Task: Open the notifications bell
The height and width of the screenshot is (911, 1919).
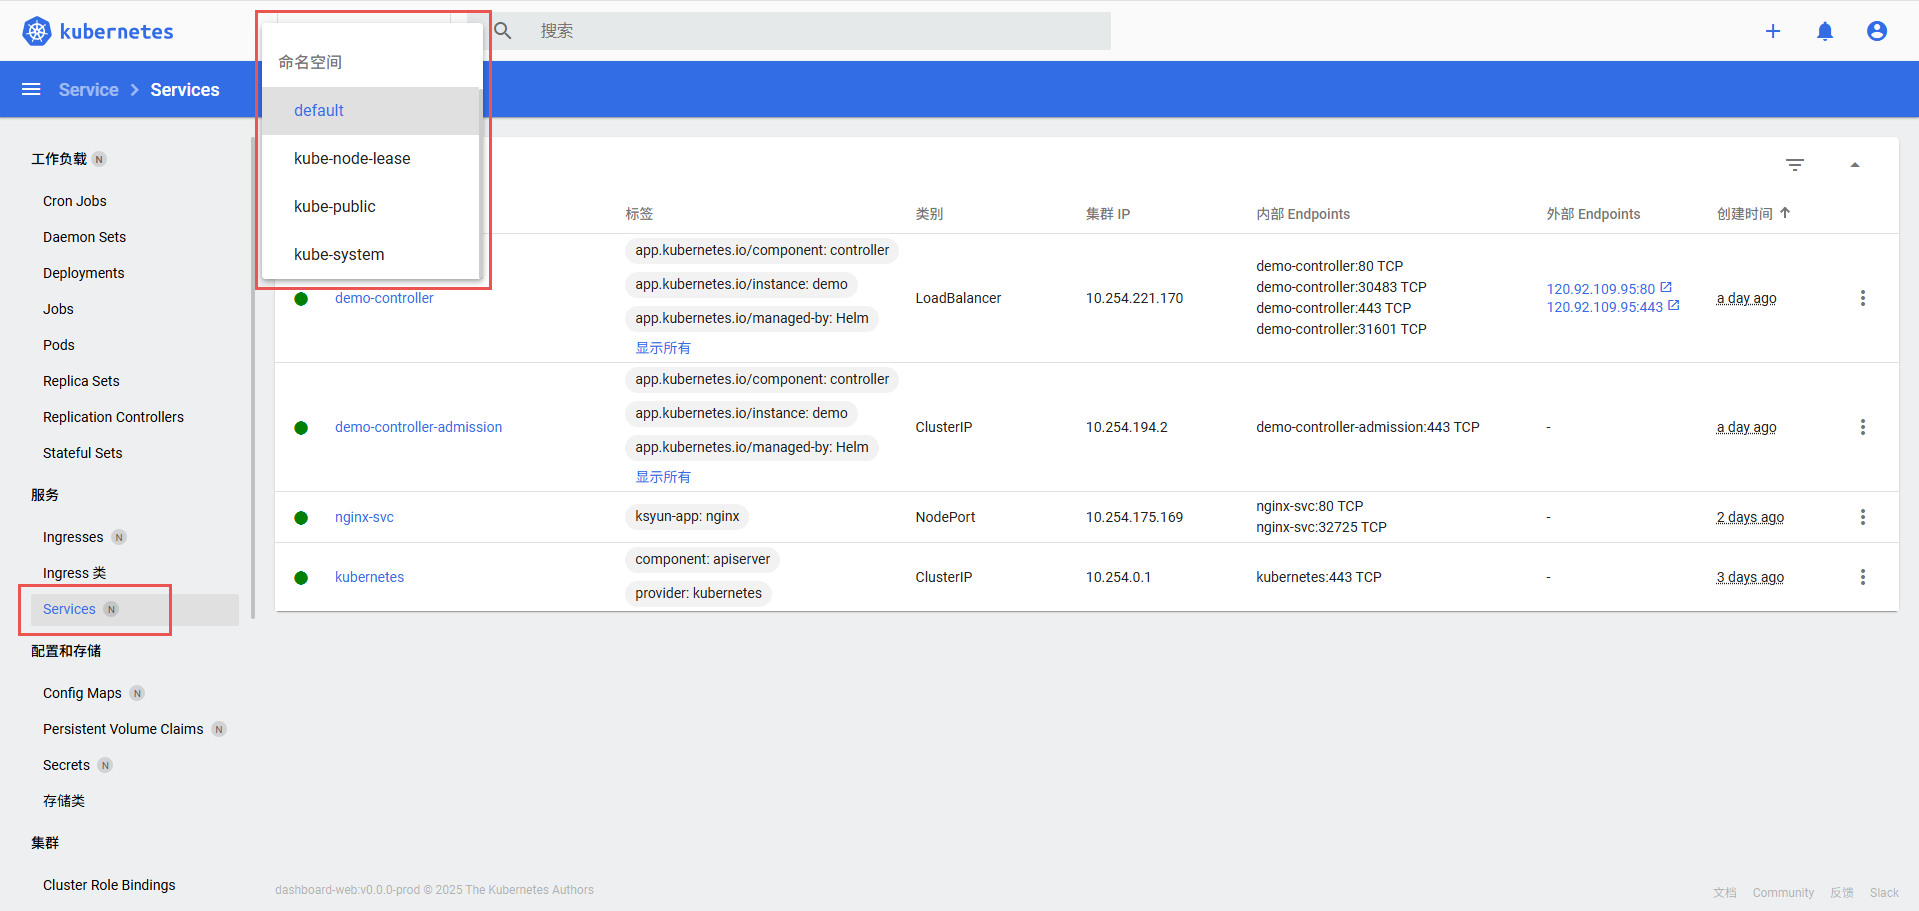Action: tap(1824, 31)
